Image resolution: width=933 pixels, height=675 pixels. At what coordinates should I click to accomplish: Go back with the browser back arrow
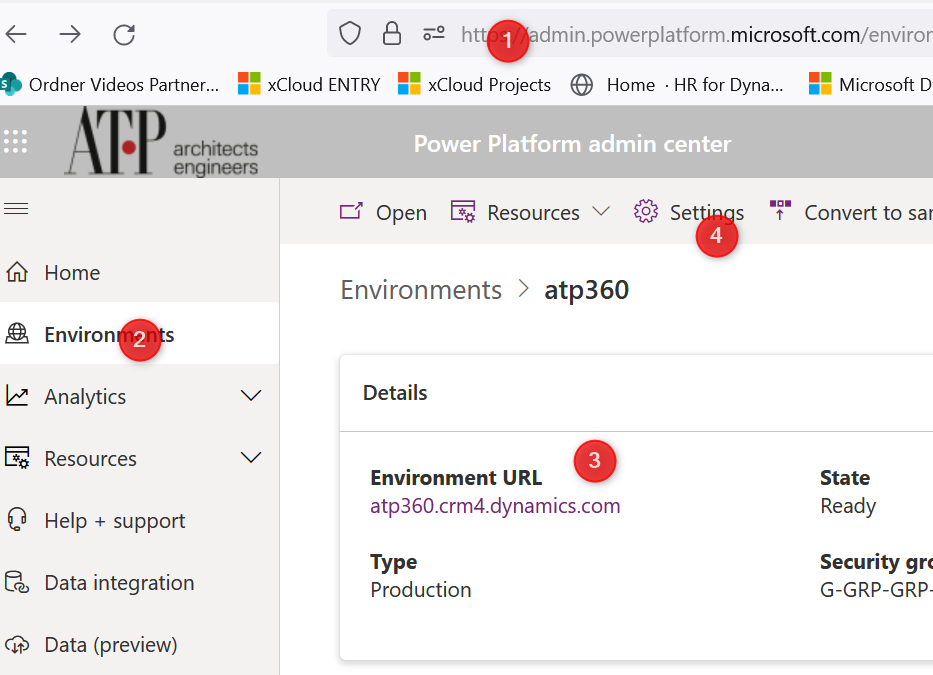(16, 35)
